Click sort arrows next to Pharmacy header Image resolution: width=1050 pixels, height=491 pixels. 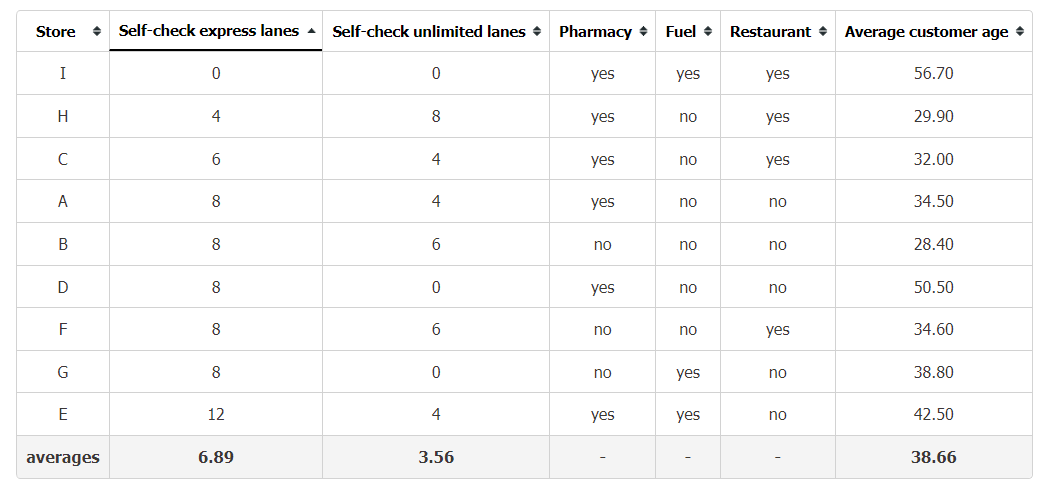pyautogui.click(x=644, y=31)
